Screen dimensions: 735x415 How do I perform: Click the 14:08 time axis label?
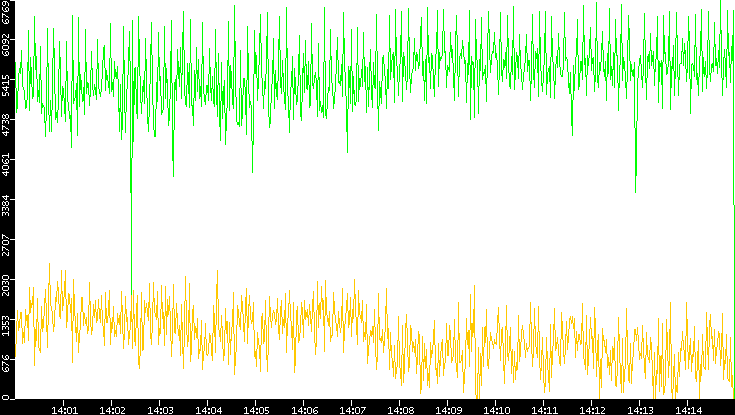pos(400,410)
